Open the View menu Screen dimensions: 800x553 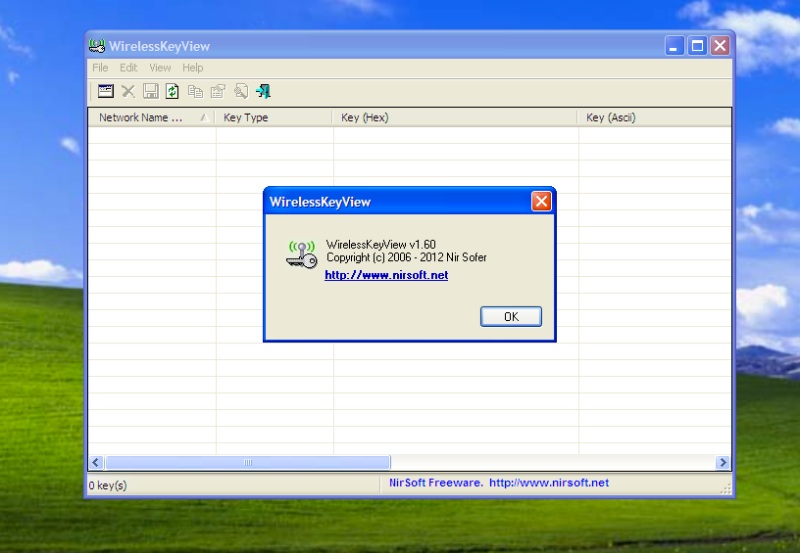[x=160, y=68]
